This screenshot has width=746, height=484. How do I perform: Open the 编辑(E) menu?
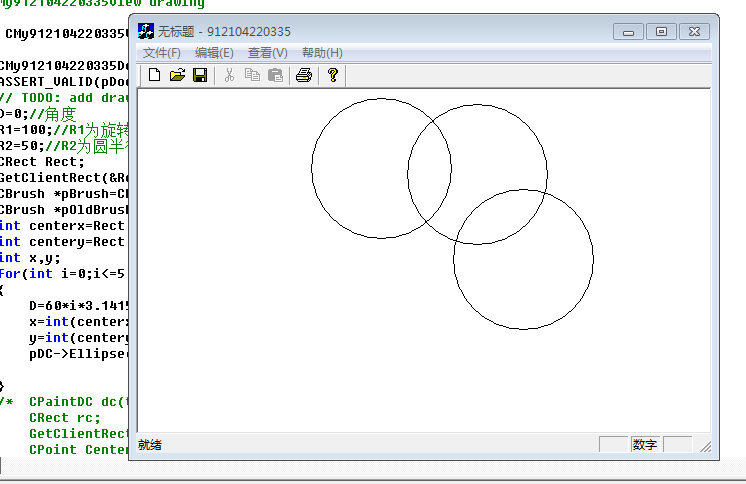pos(214,53)
